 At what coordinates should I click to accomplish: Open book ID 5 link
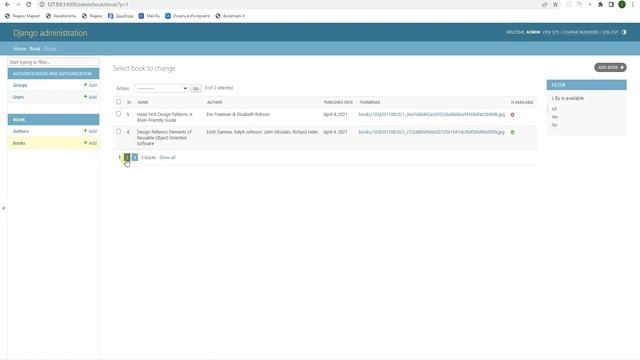[x=128, y=114]
